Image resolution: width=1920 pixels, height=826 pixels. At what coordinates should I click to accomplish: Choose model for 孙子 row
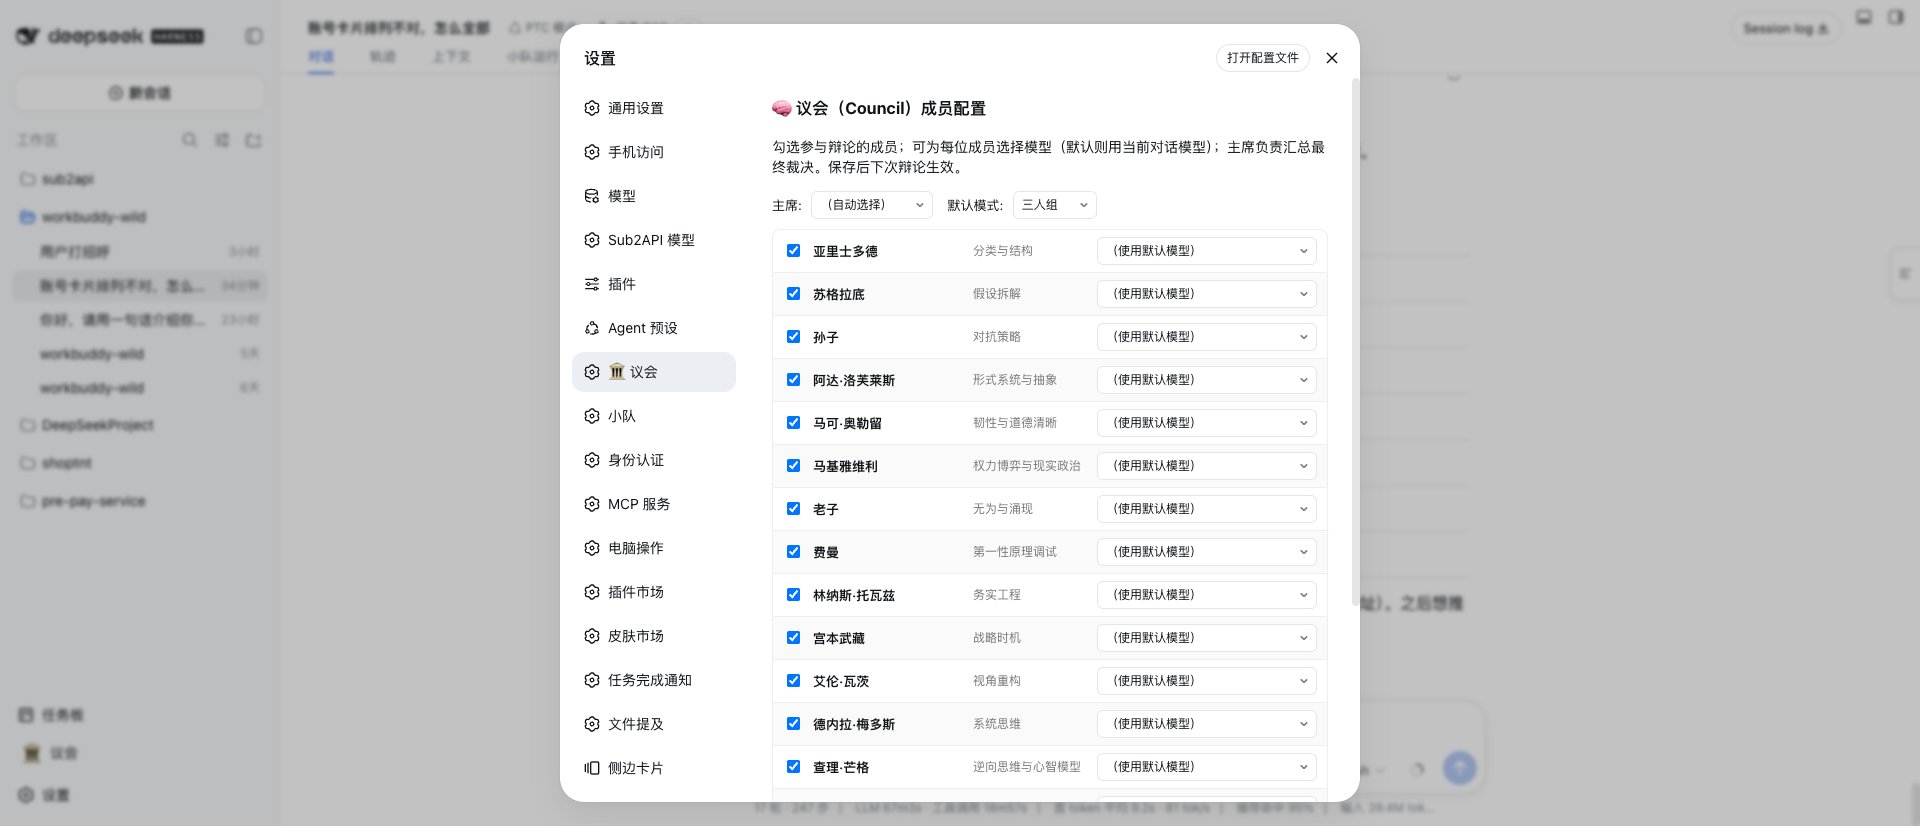1207,337
